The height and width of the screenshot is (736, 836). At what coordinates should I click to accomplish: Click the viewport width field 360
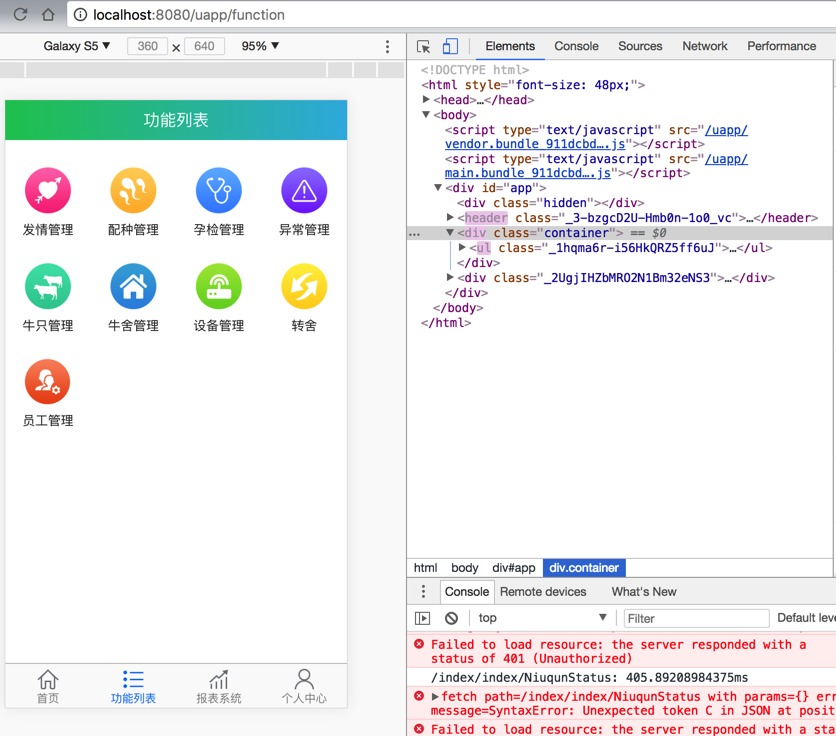pyautogui.click(x=147, y=46)
